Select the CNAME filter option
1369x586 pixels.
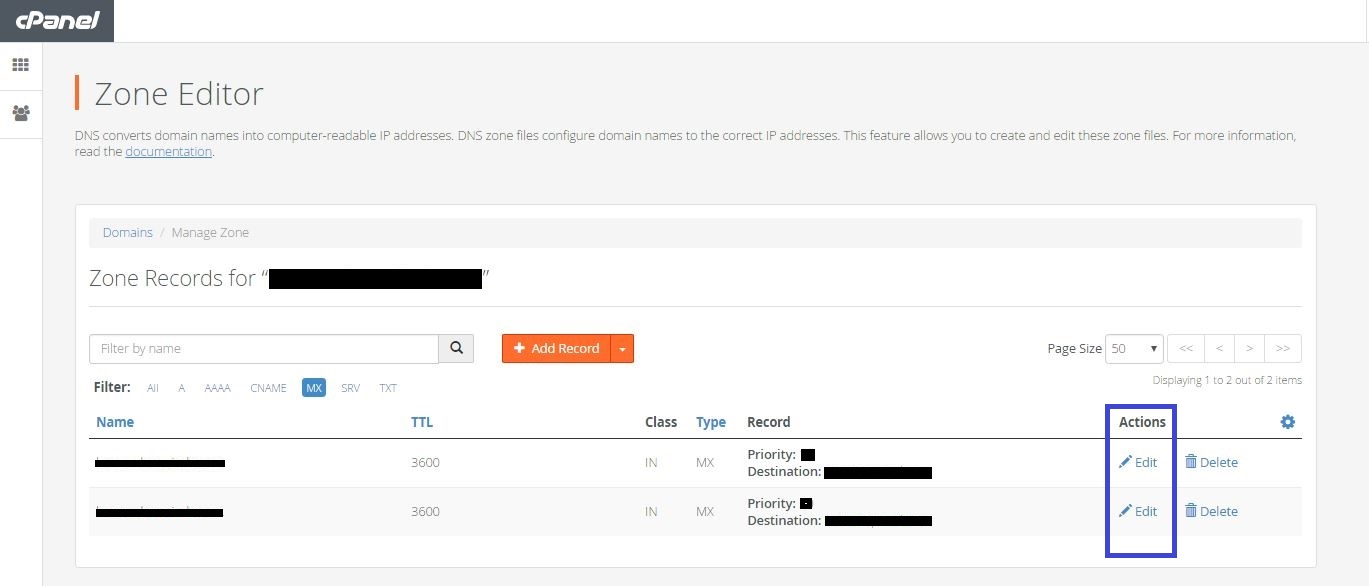click(x=268, y=388)
